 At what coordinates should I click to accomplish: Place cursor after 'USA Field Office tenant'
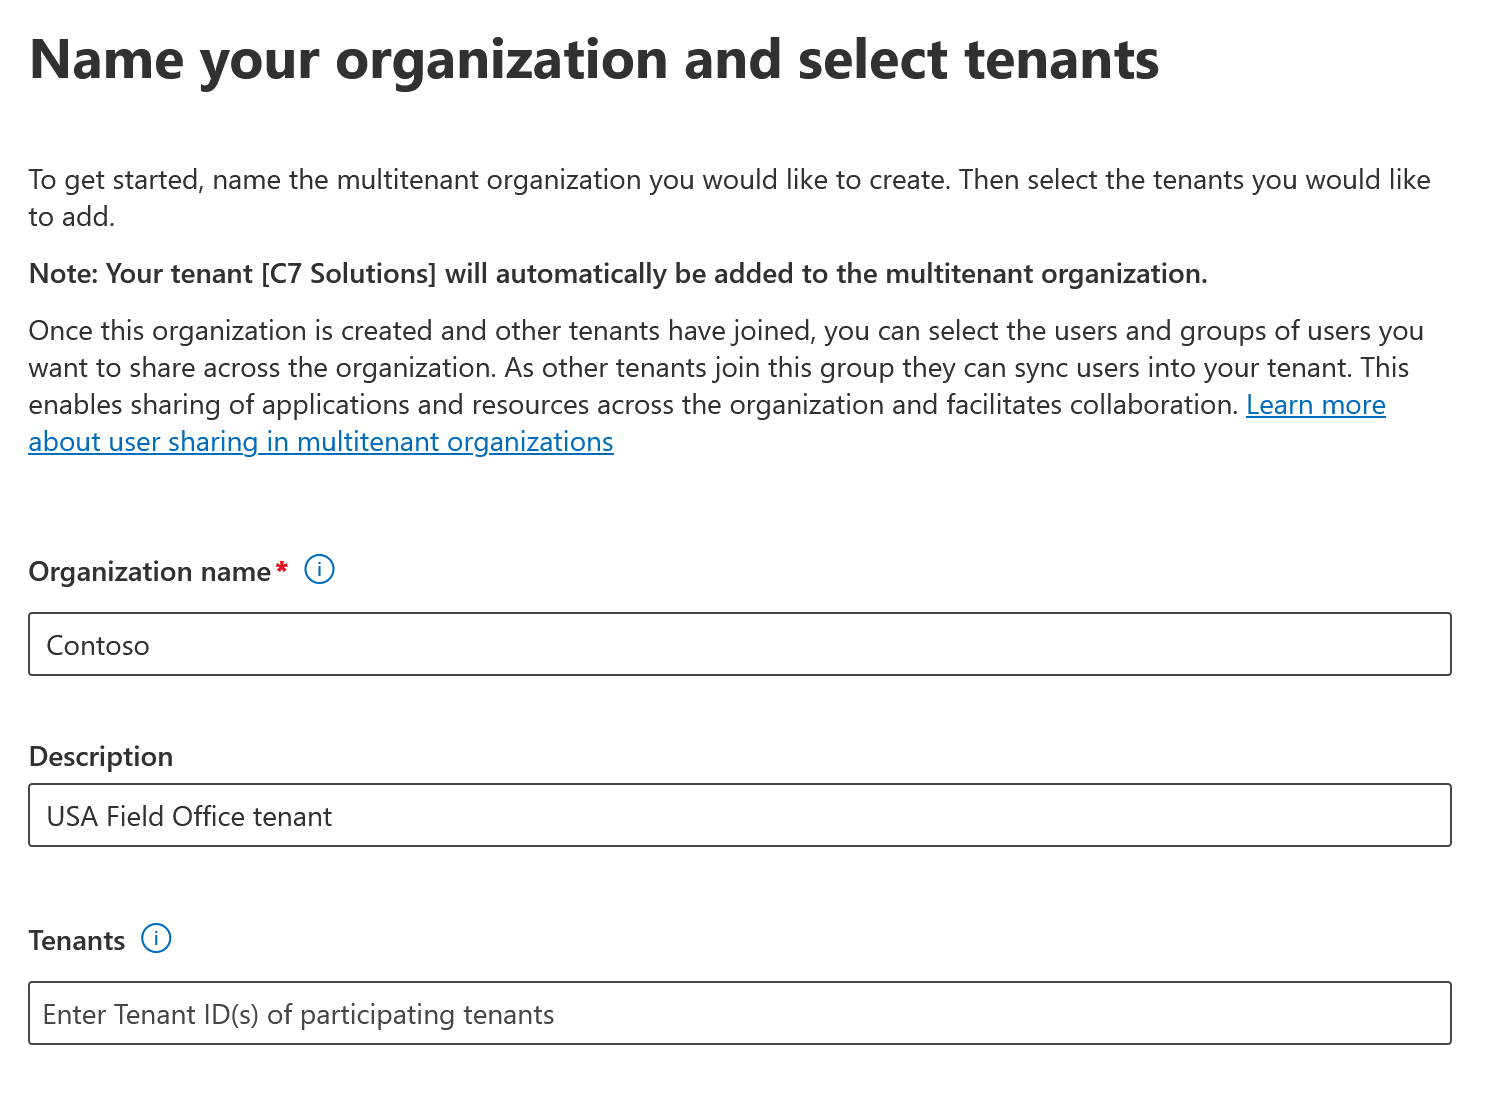tap(334, 817)
